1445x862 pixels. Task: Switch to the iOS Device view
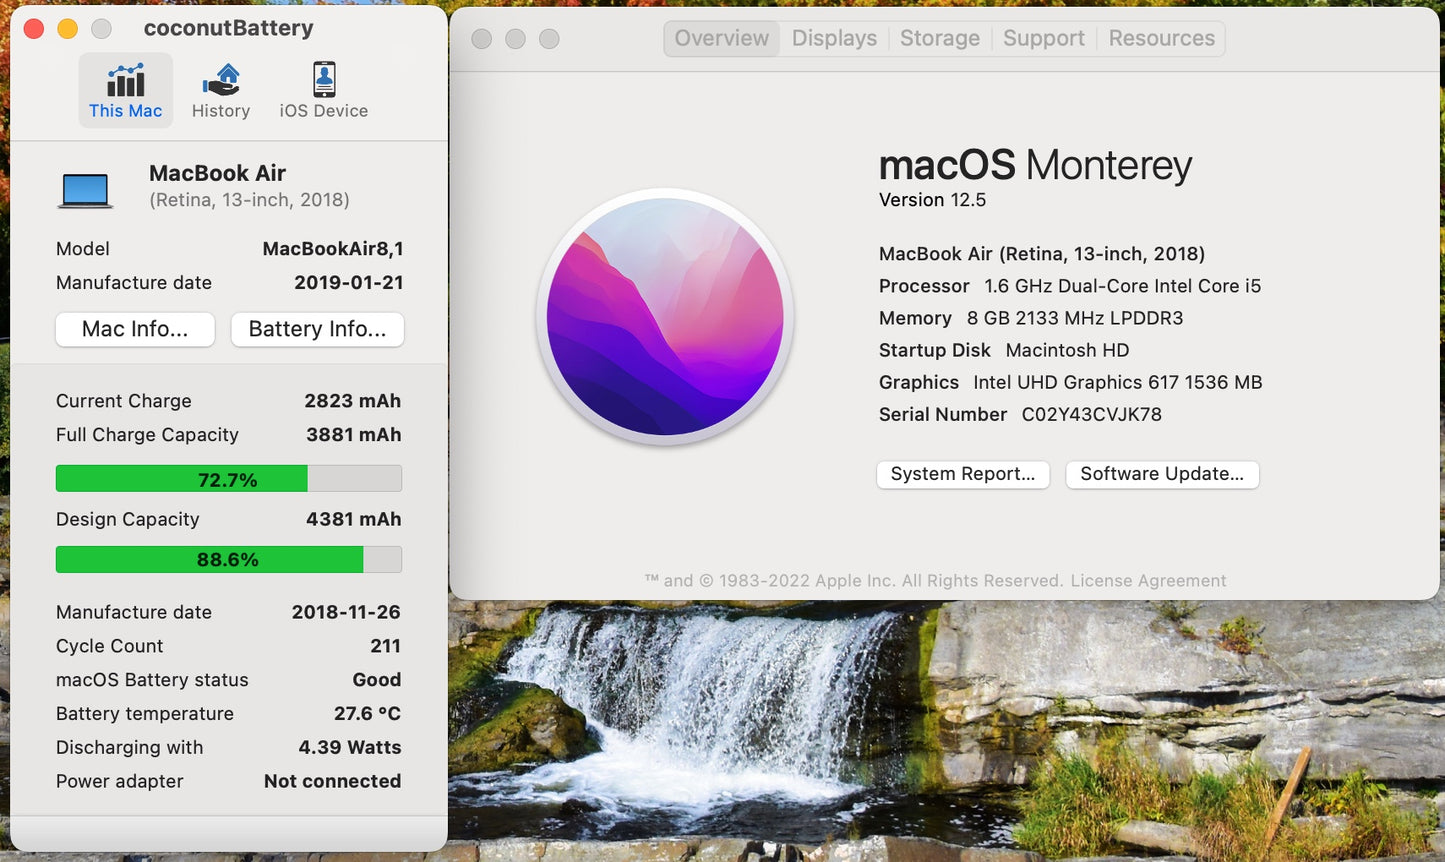323,90
